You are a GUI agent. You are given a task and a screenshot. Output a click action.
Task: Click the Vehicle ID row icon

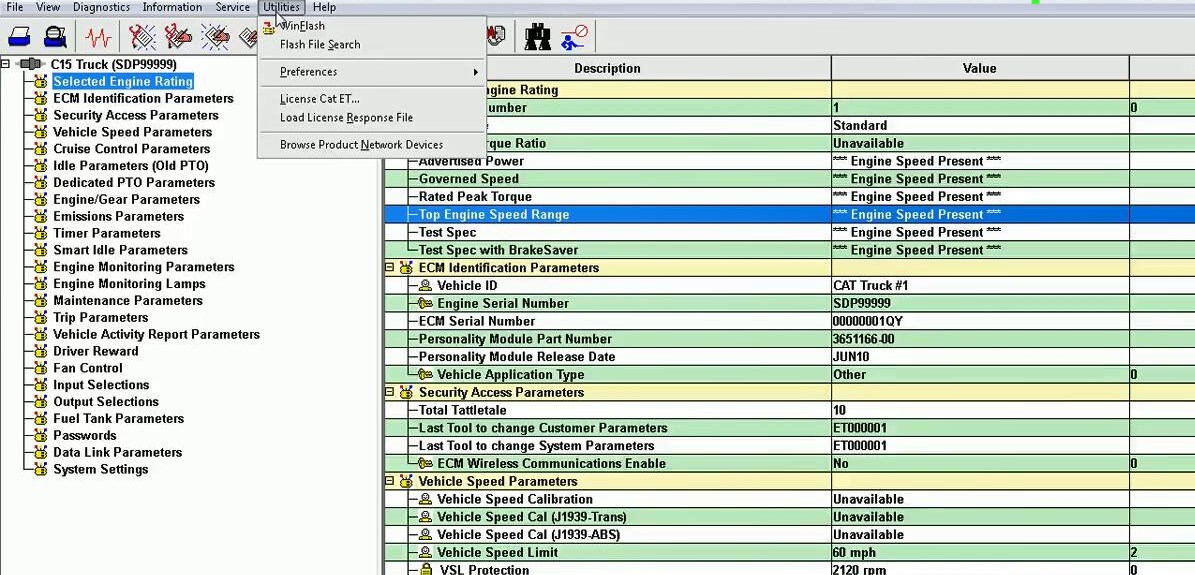click(x=425, y=286)
